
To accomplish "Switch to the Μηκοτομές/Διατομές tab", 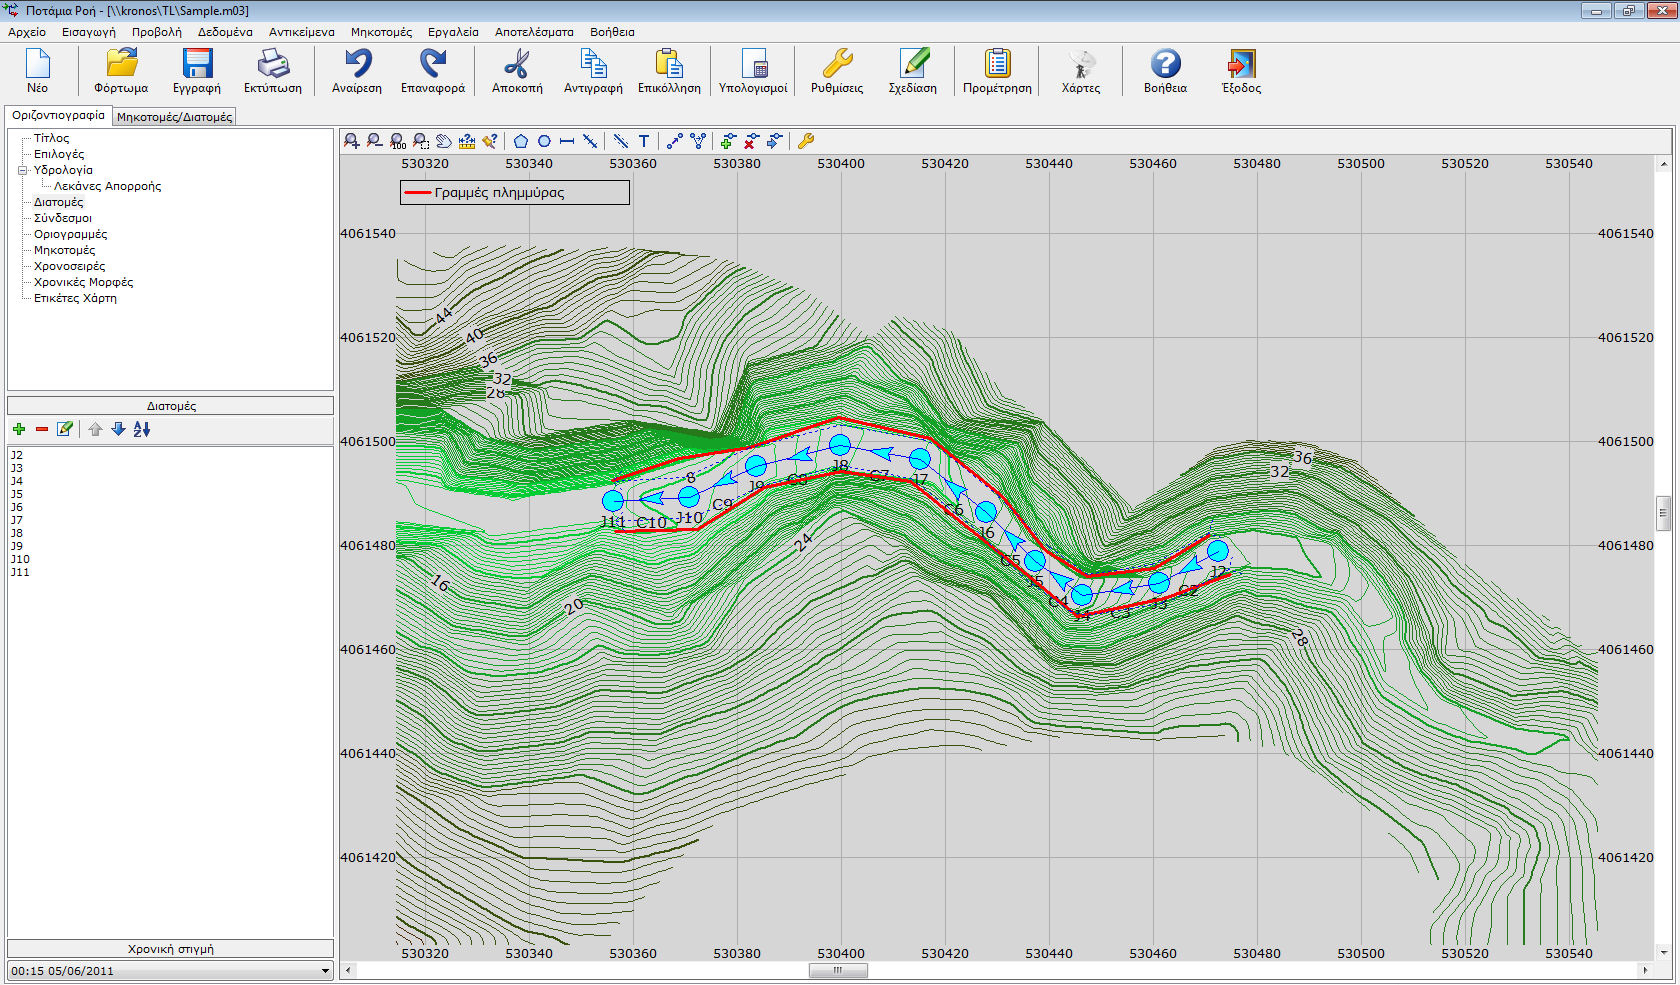I will [x=175, y=117].
